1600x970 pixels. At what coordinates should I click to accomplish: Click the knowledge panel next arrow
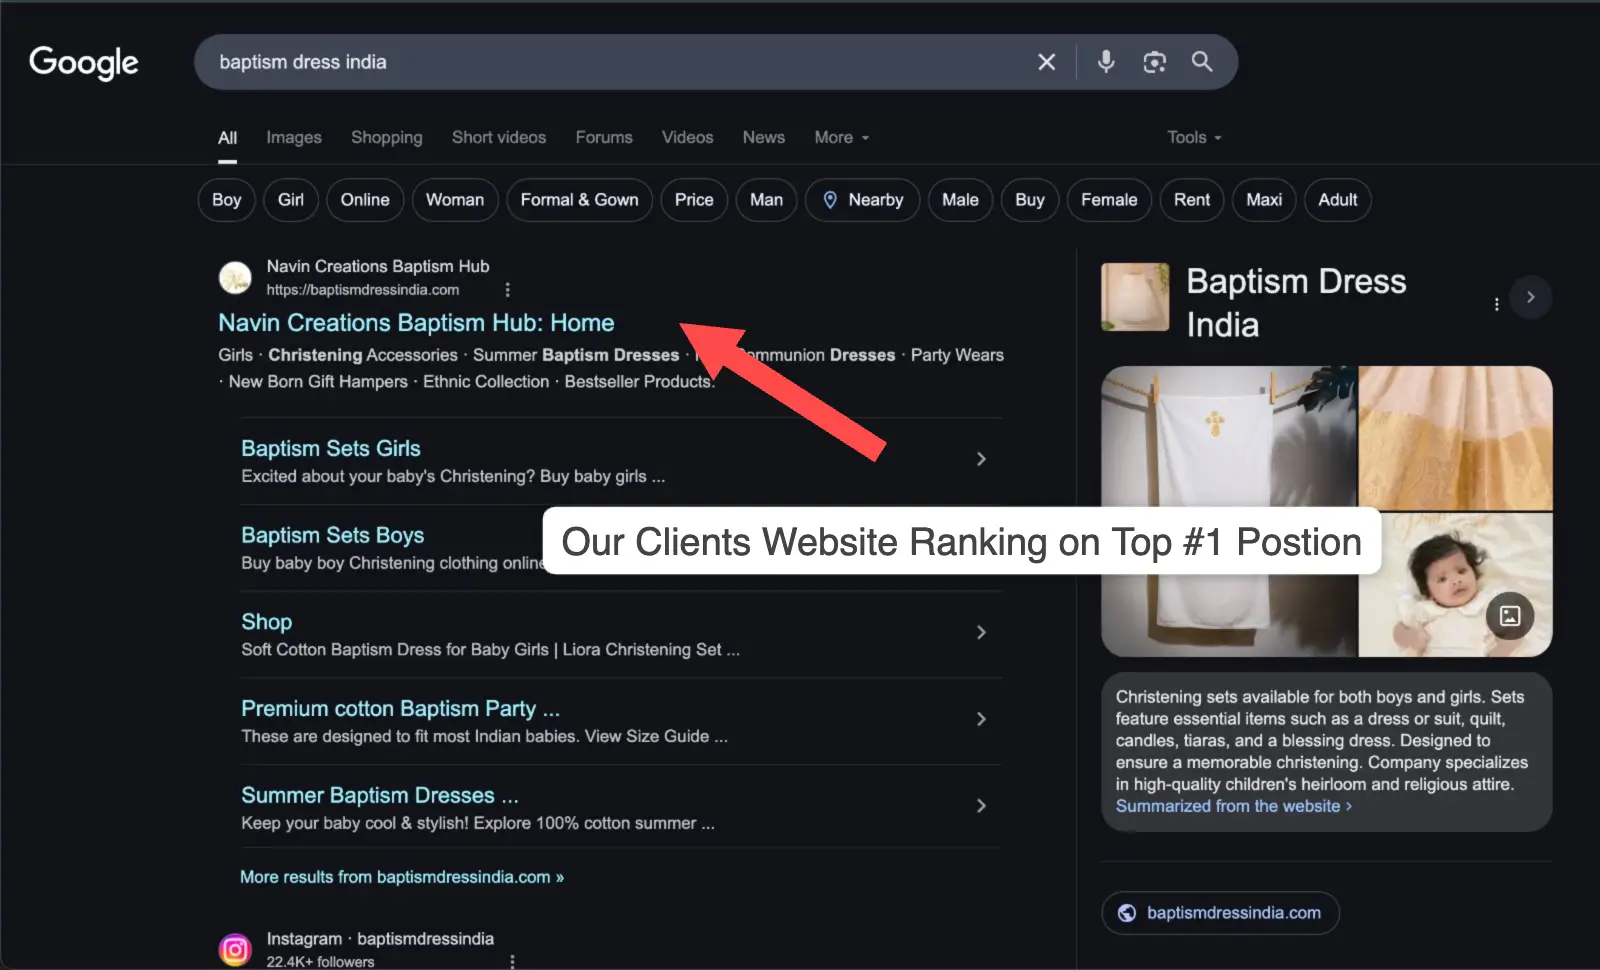click(1530, 297)
